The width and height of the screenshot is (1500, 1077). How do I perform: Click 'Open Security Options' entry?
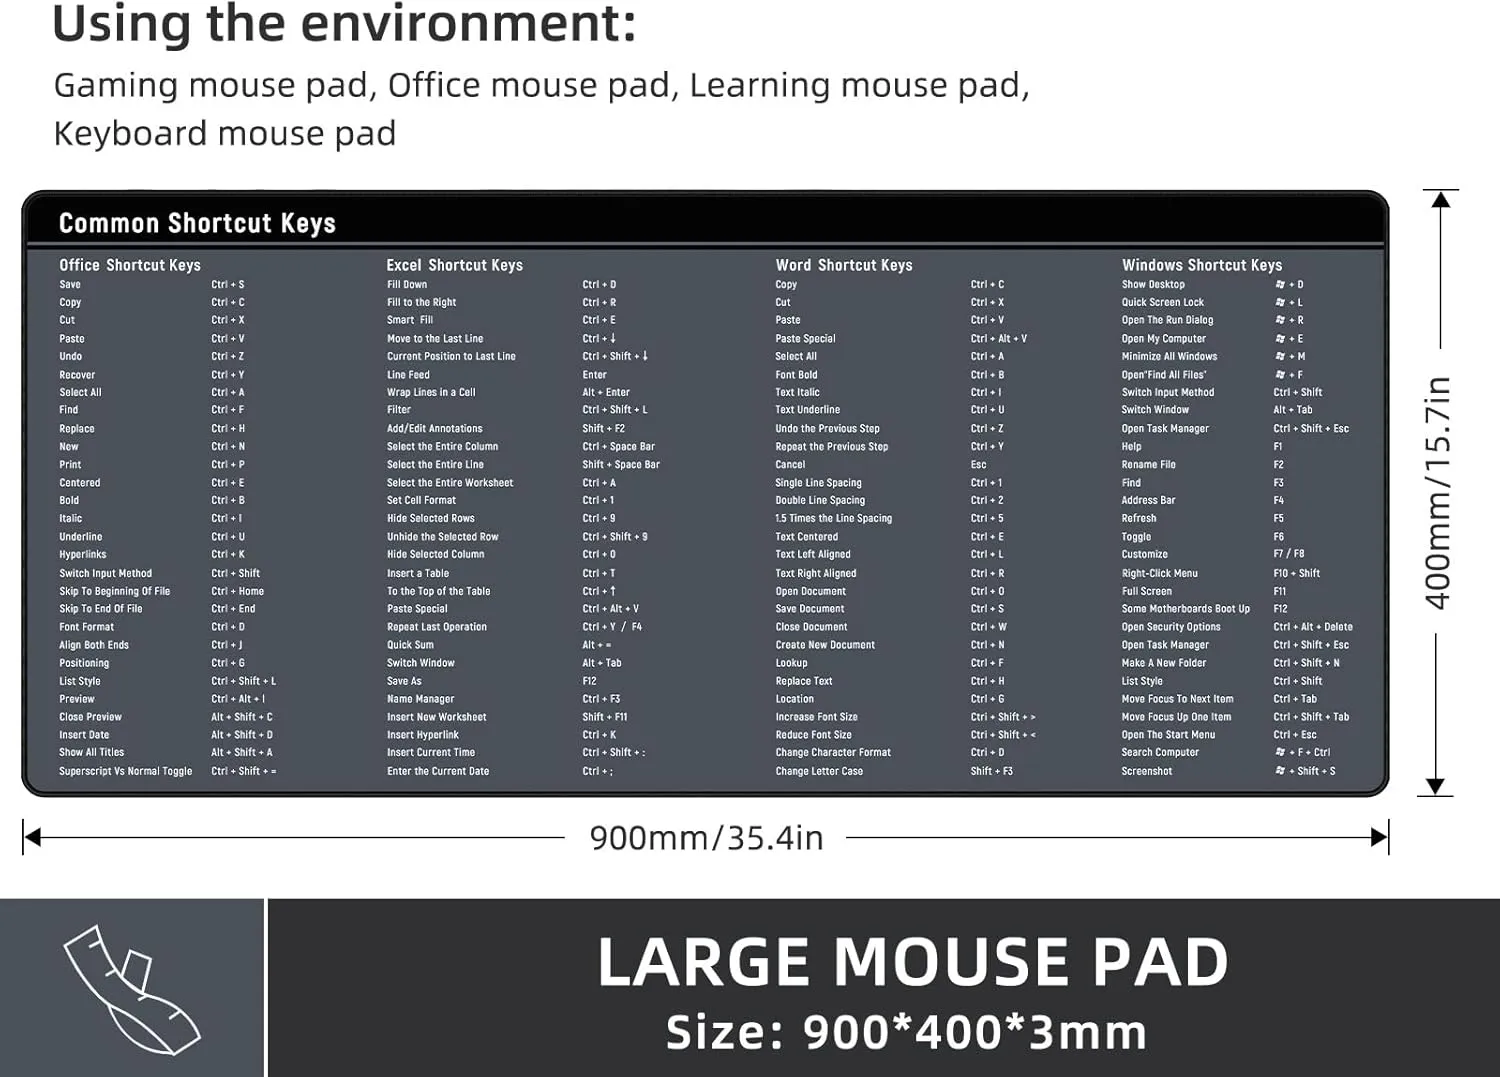[x=1171, y=628]
